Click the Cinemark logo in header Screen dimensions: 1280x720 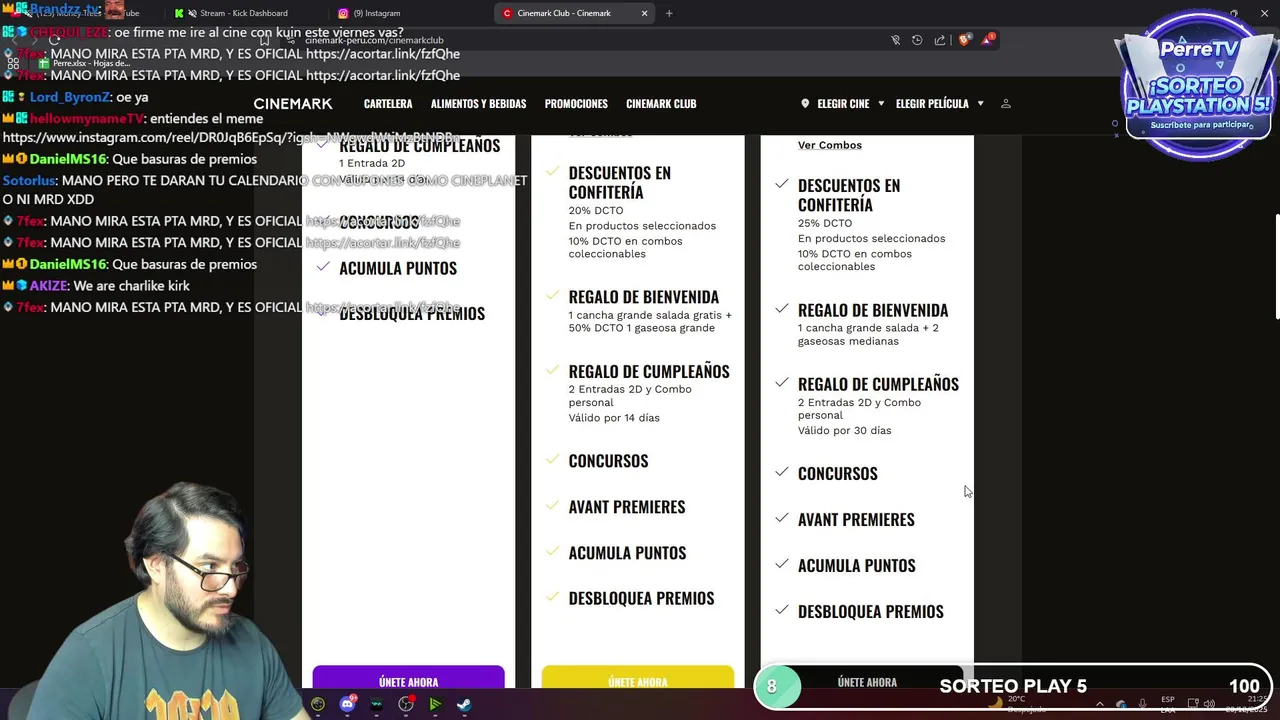[x=293, y=104]
